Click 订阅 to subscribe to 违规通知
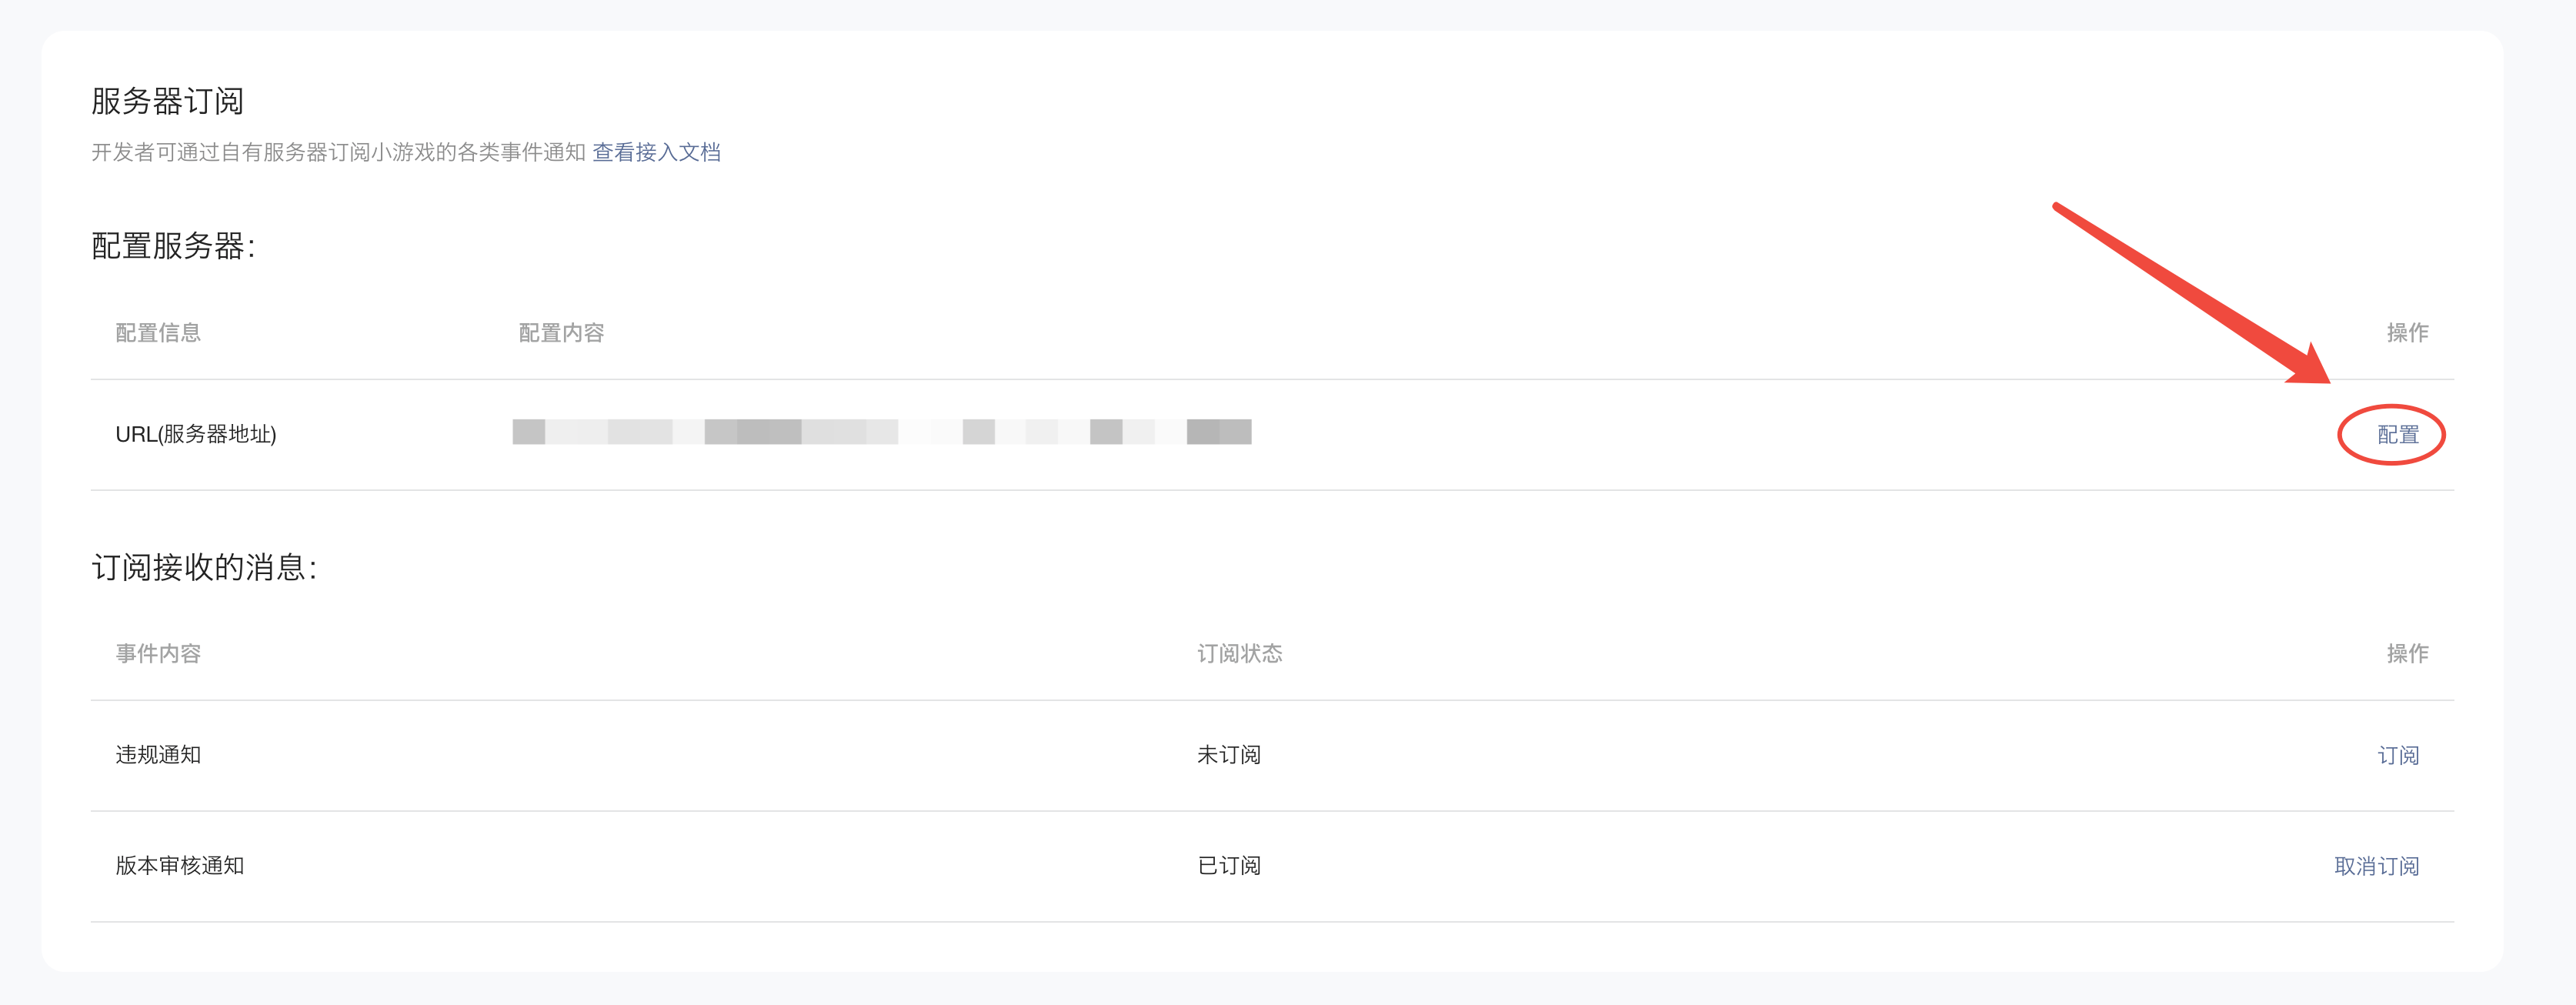The height and width of the screenshot is (1005, 2576). pos(2397,755)
